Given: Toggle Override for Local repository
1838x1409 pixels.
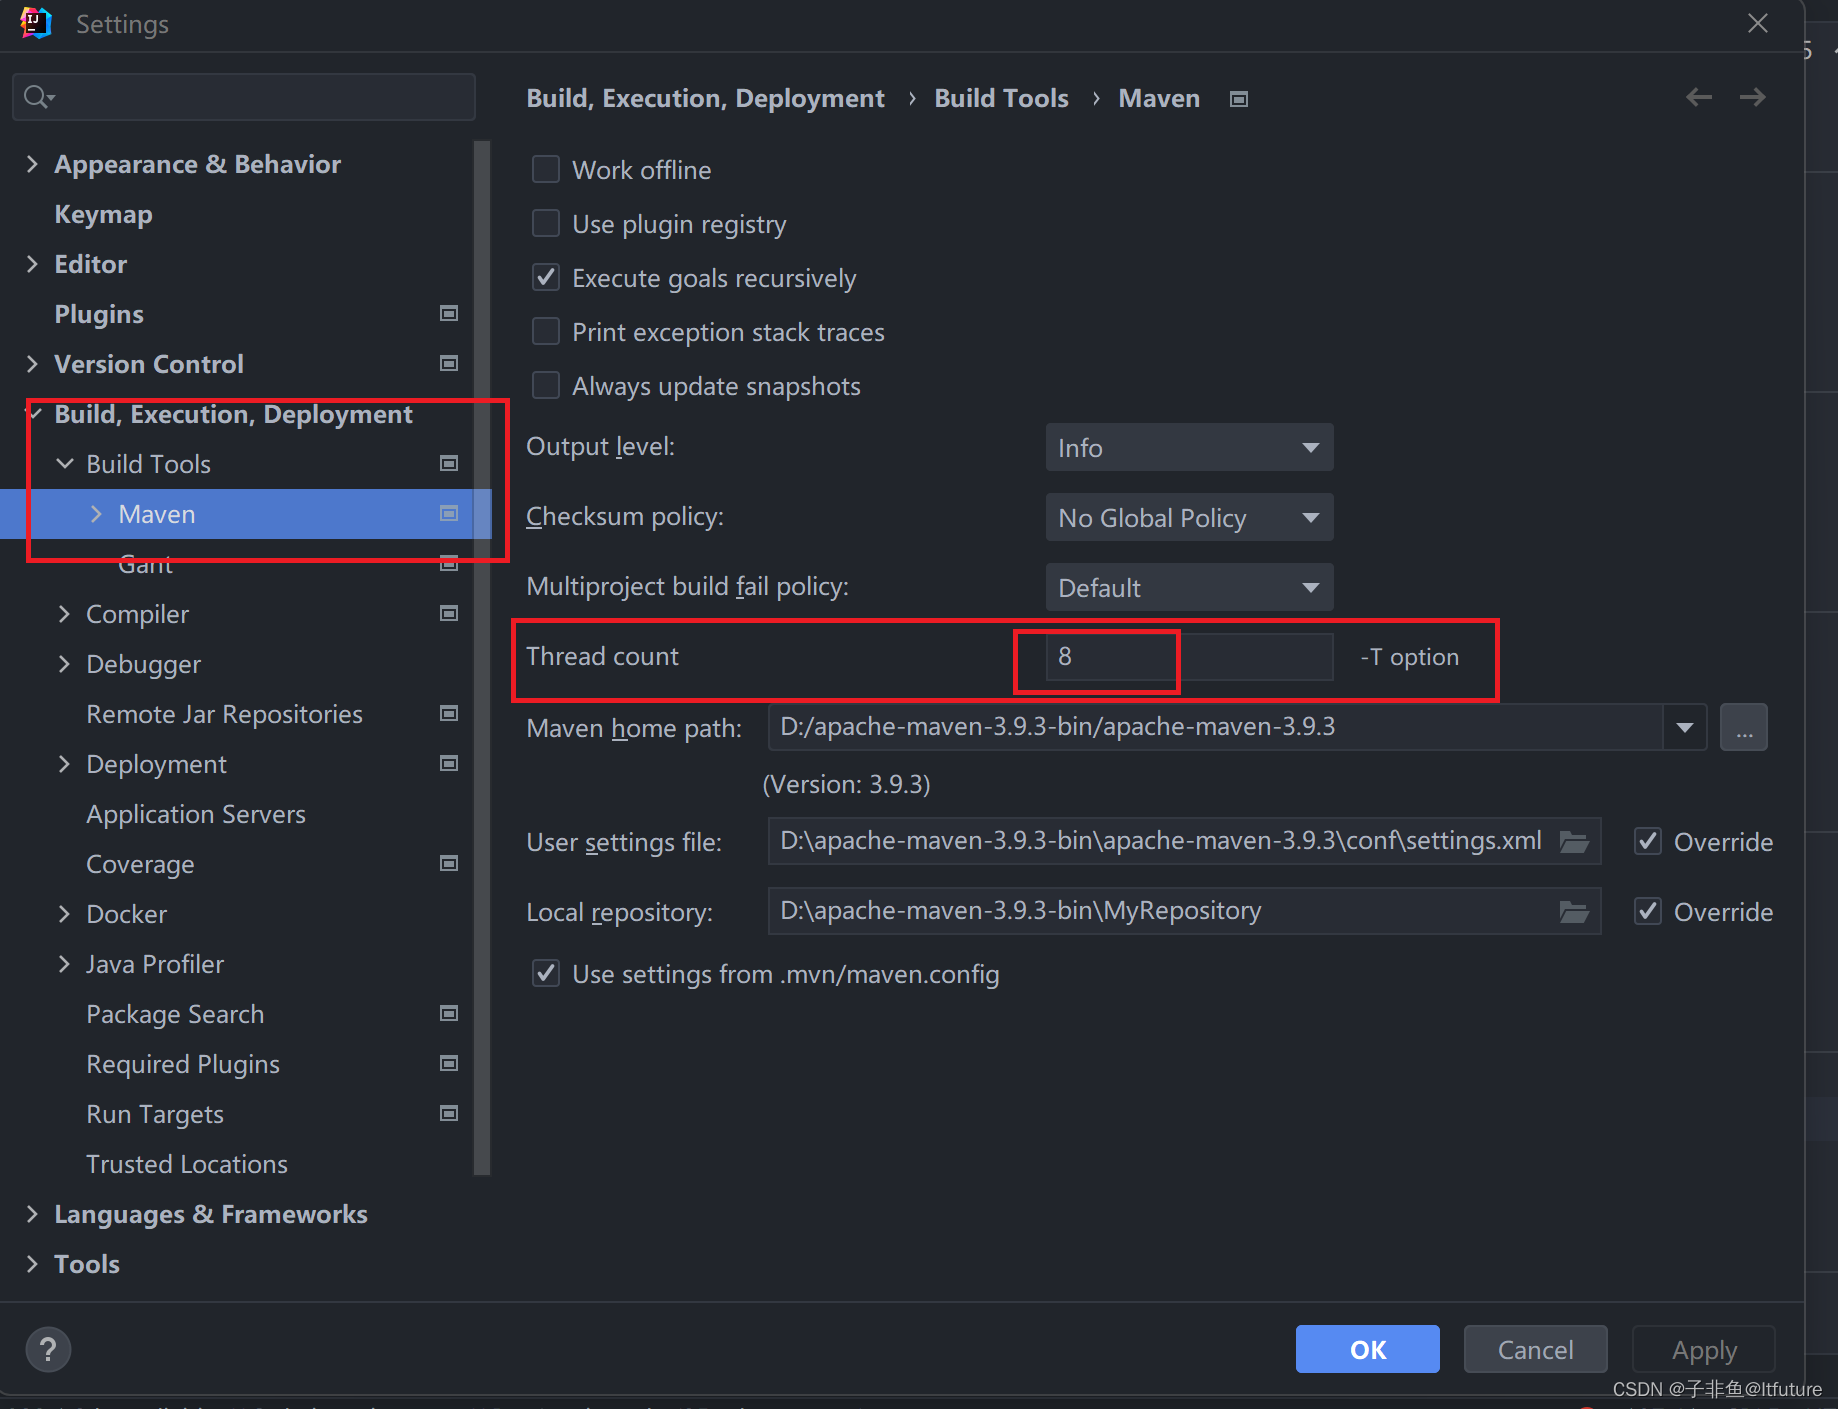Looking at the screenshot, I should (x=1648, y=911).
